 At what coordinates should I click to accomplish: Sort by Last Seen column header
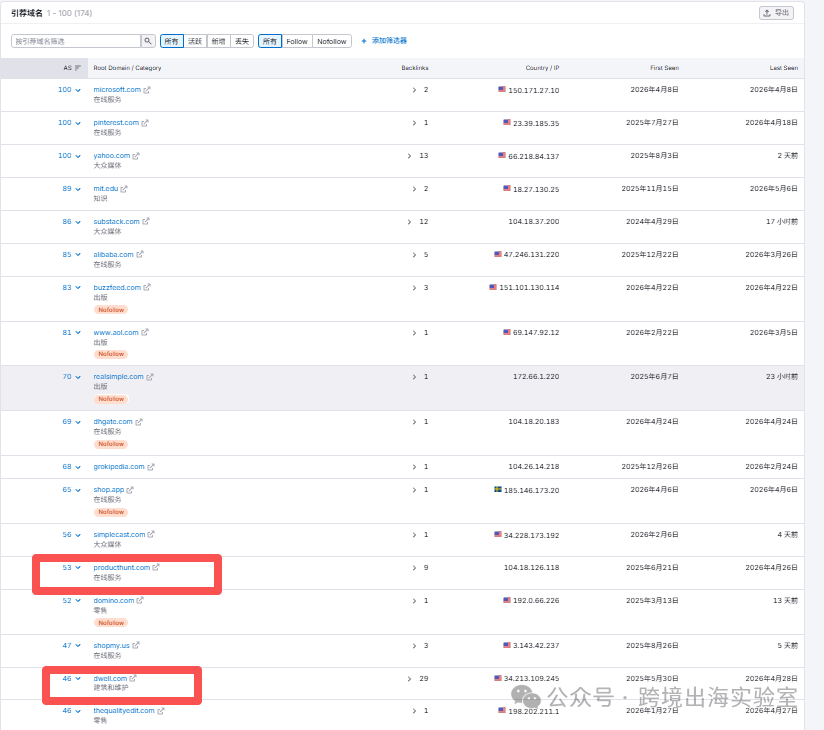784,68
